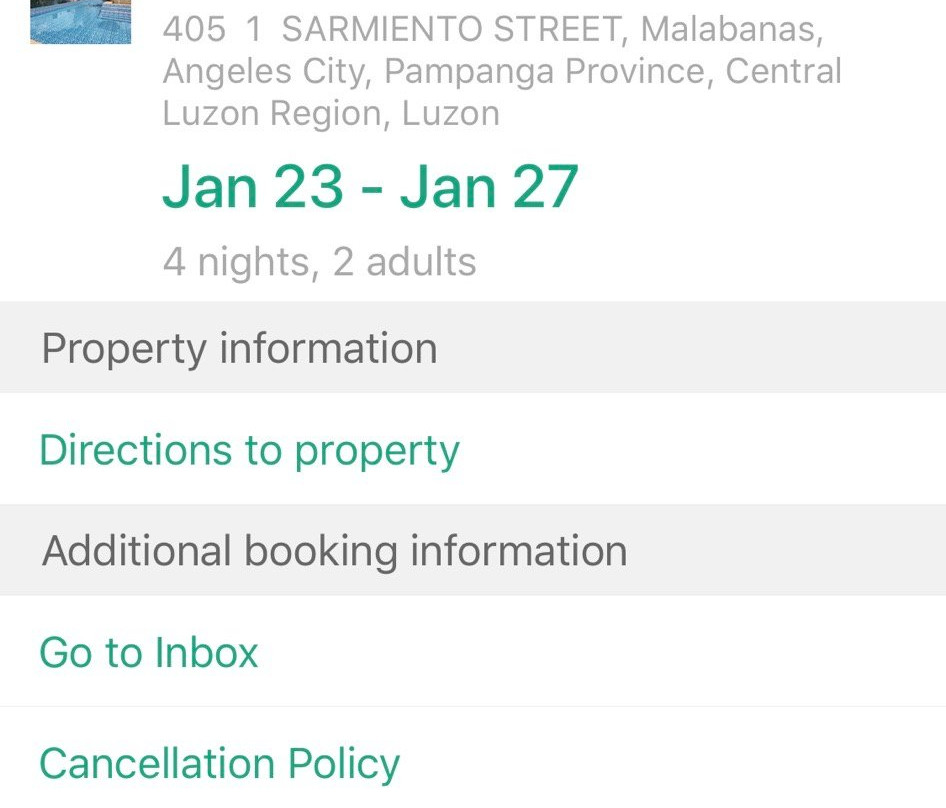Screen dimensions: 946x808
Task: Tap the Luzon Region, Luzon address line
Action: coord(330,114)
